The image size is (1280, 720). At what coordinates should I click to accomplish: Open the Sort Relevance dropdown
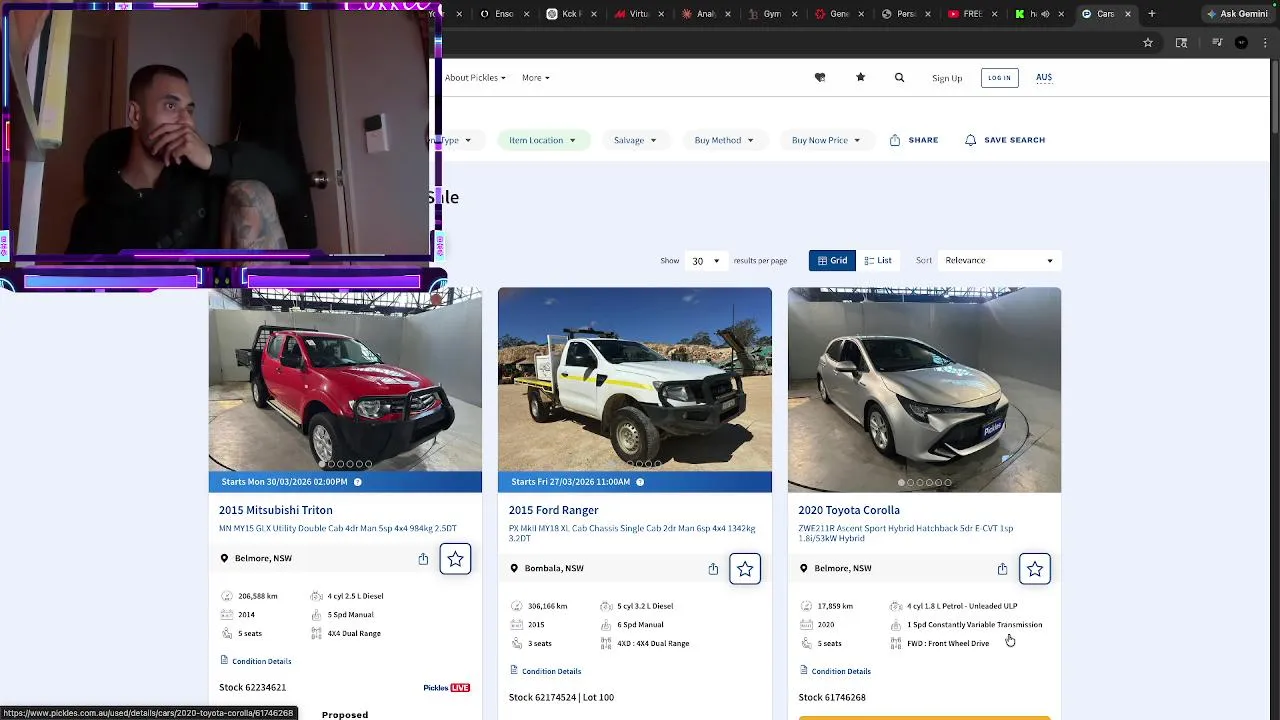pyautogui.click(x=999, y=260)
